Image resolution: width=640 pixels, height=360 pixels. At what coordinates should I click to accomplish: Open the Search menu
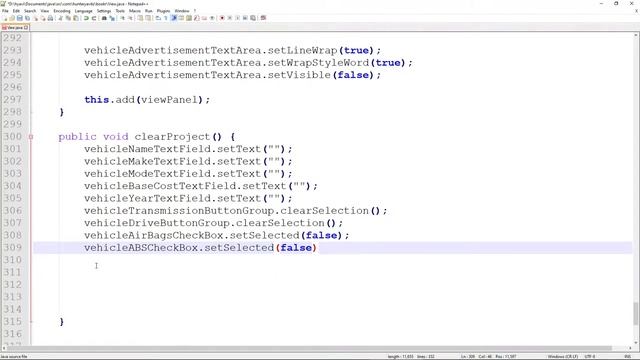point(30,11)
